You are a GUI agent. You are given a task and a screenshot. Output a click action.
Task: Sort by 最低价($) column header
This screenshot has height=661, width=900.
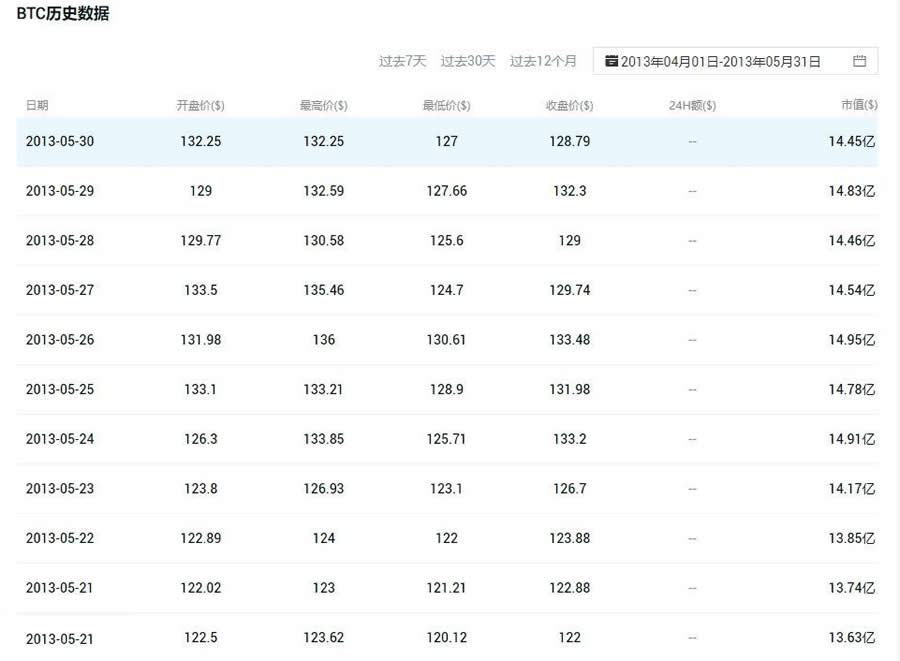coord(447,105)
